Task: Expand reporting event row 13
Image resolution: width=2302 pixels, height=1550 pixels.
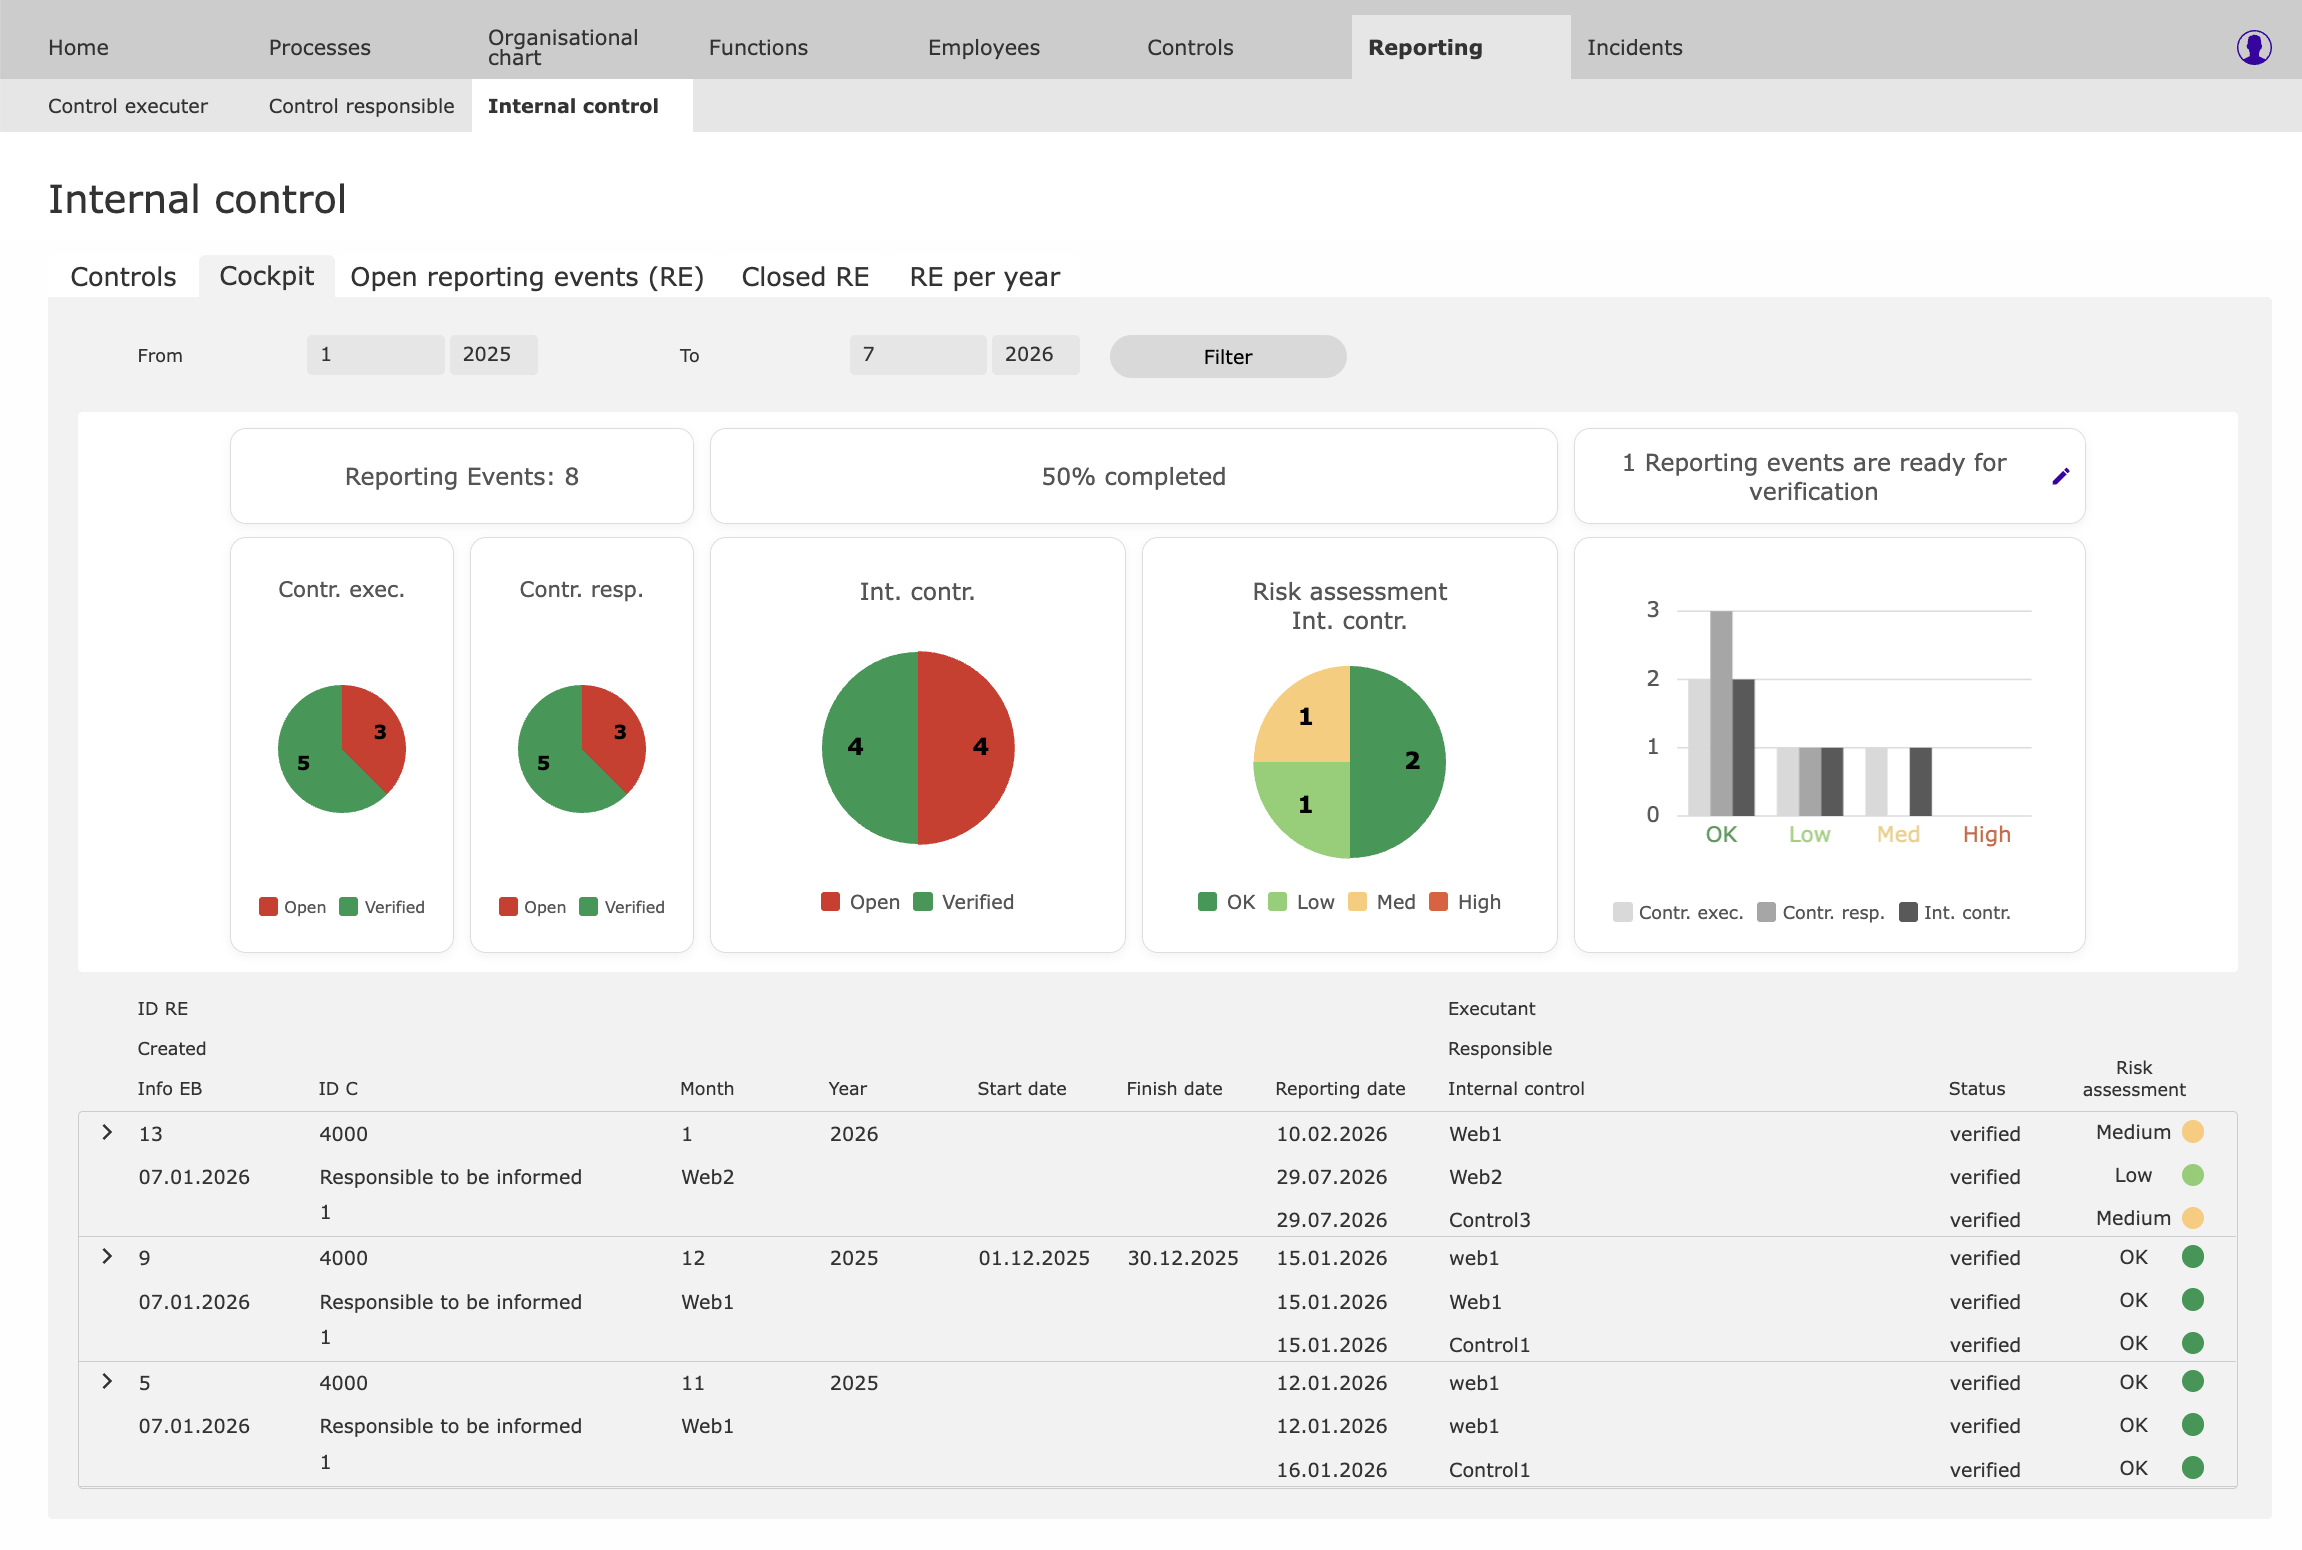Action: click(107, 1132)
